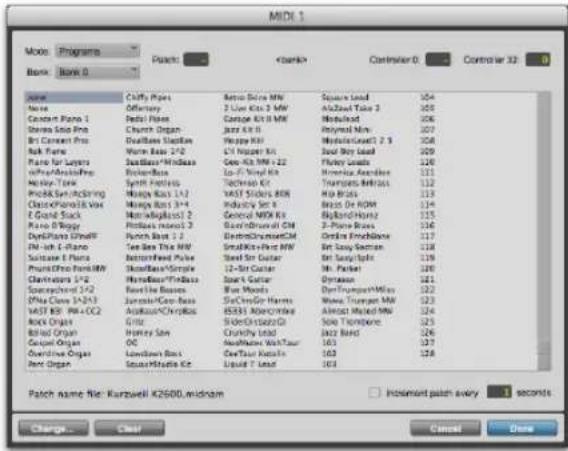Select patch 'Soul Boy Lead'
This screenshot has width=568, height=451.
click(x=348, y=151)
